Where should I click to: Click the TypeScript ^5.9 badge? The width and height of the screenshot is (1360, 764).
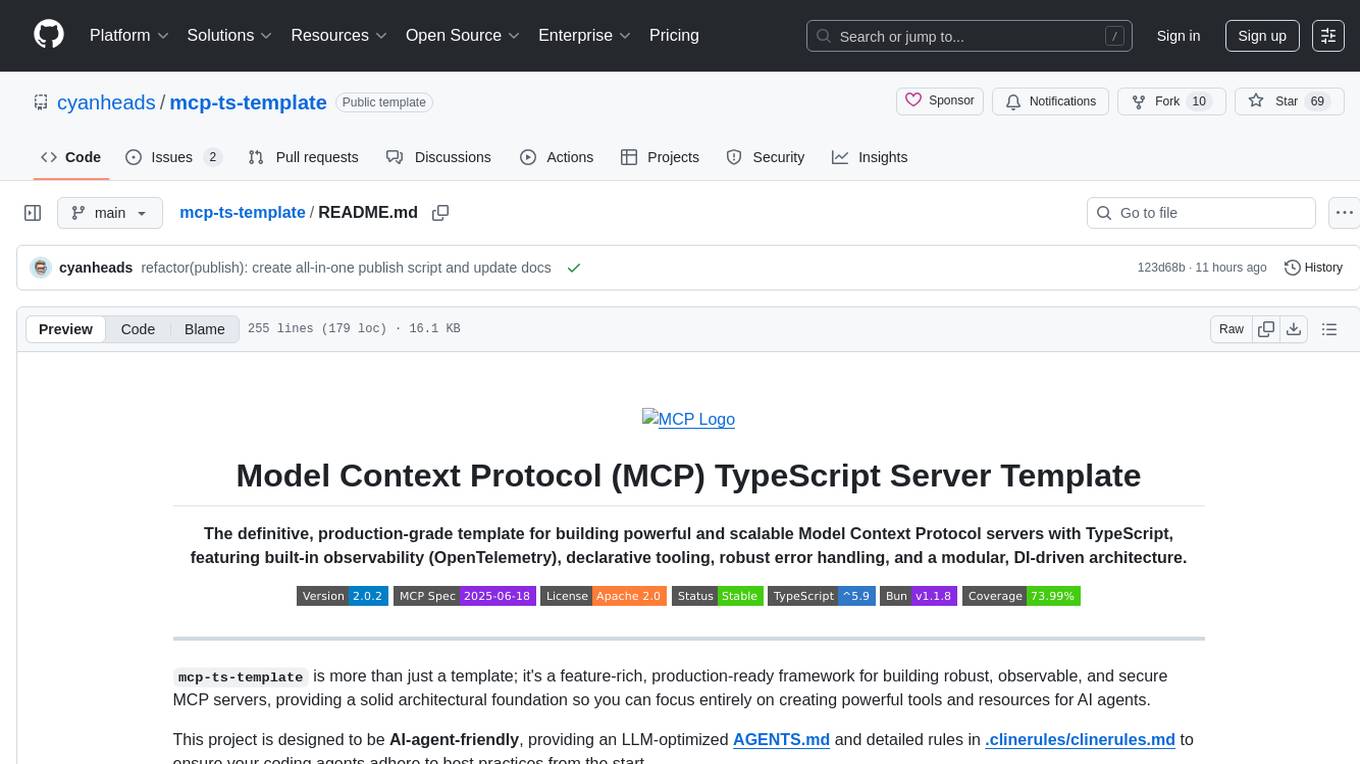click(x=822, y=596)
